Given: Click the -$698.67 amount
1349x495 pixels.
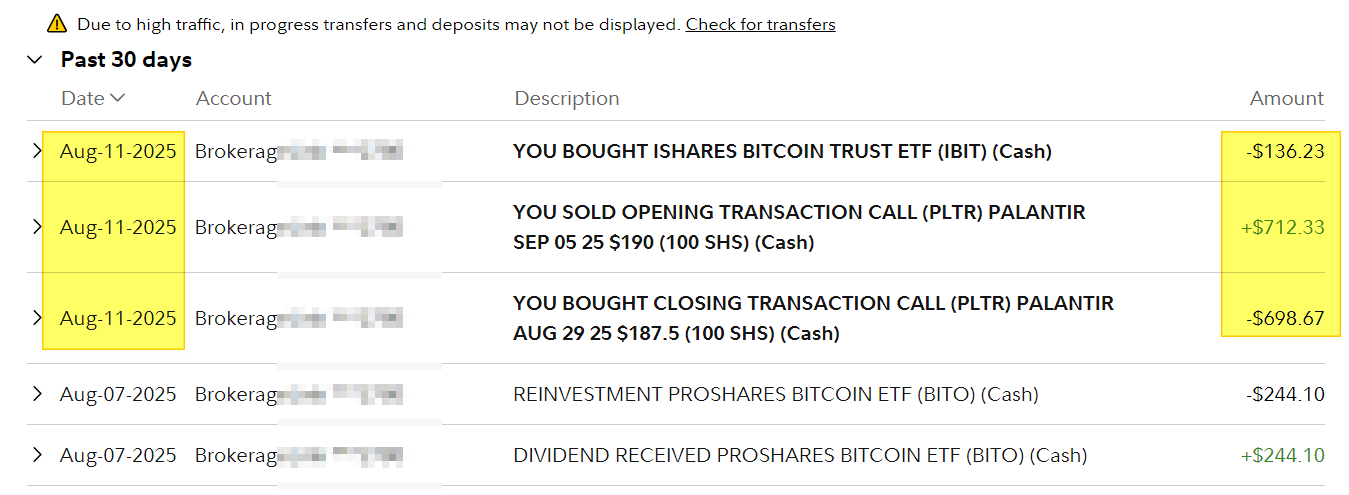Looking at the screenshot, I should [1285, 318].
